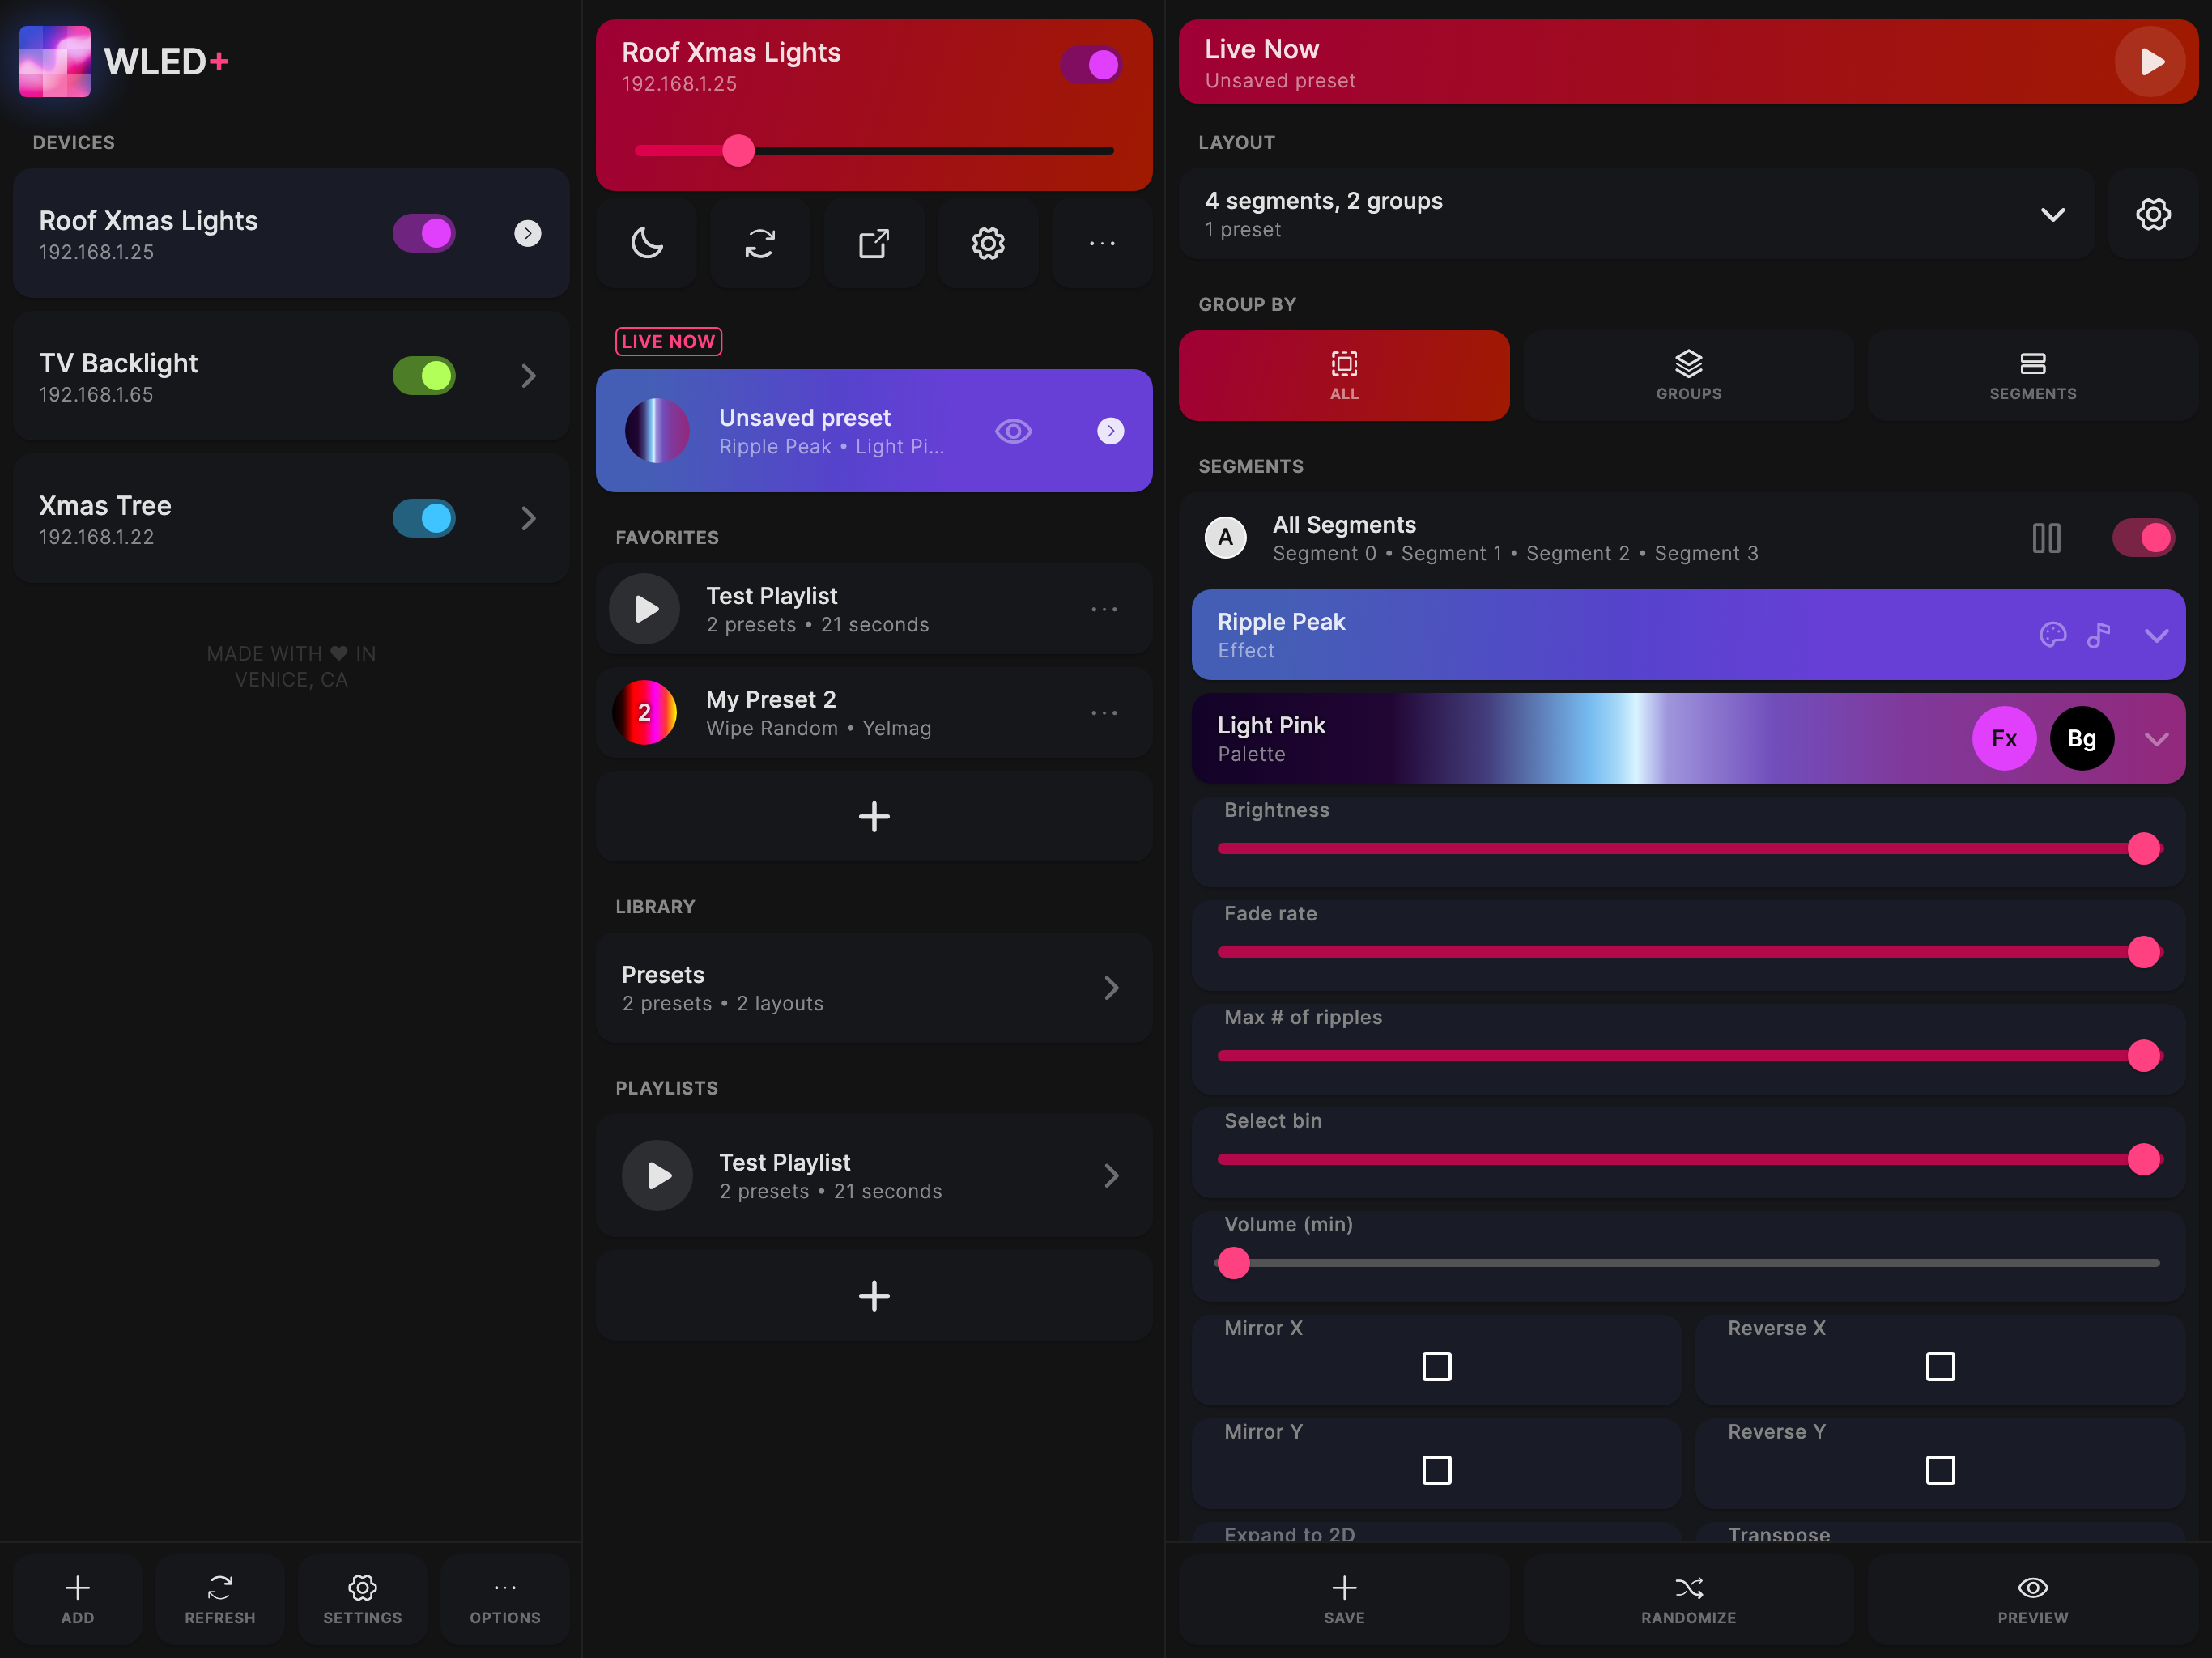
Task: Open My Preset 2 more menu
Action: click(x=1104, y=713)
